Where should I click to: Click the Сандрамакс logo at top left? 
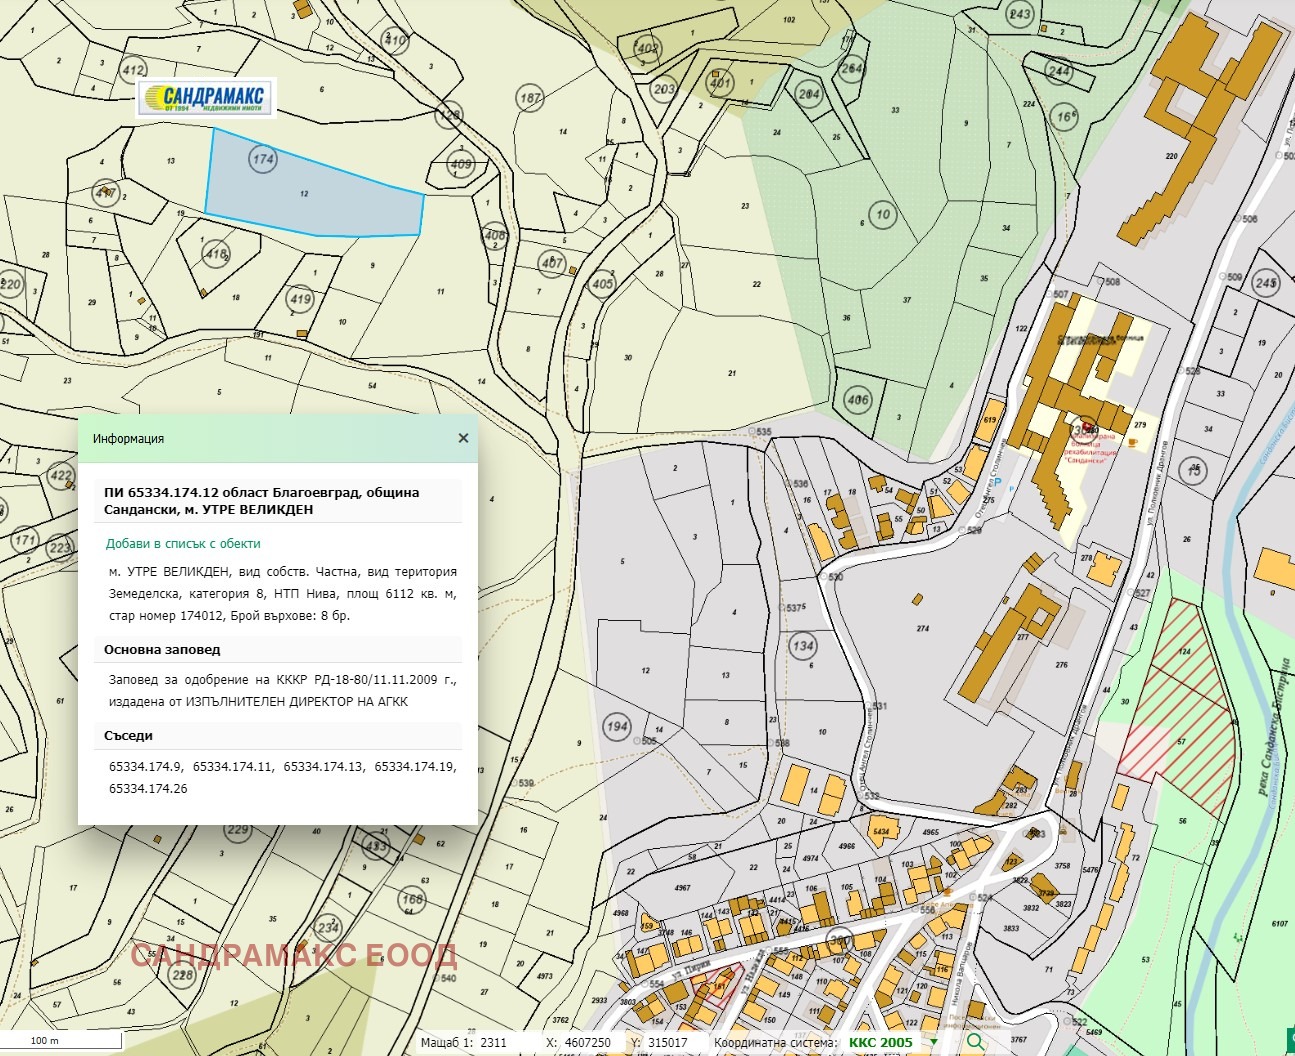206,98
